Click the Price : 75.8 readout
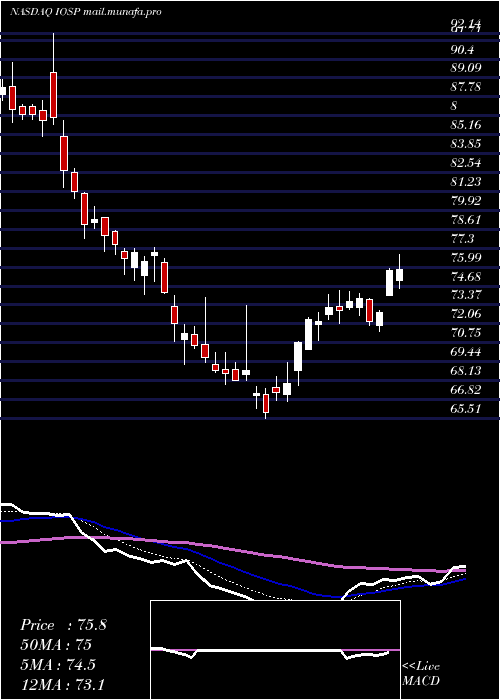The width and height of the screenshot is (500, 700). 63,625
